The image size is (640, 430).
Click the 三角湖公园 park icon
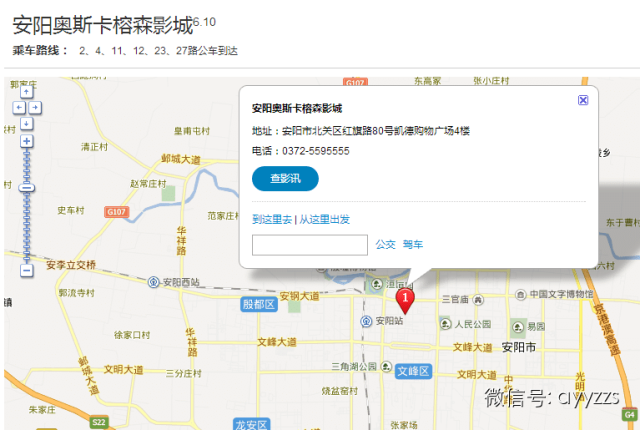[386, 366]
